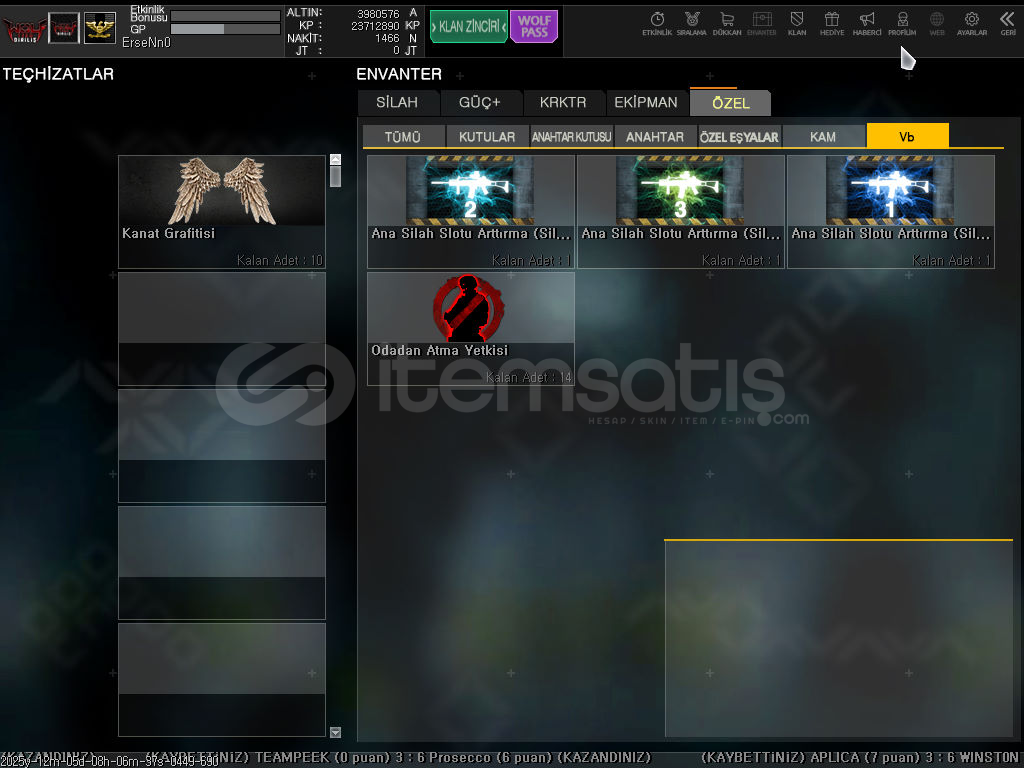Select the Kanat Grafitisi wings item
1024x768 pixels.
click(x=222, y=211)
